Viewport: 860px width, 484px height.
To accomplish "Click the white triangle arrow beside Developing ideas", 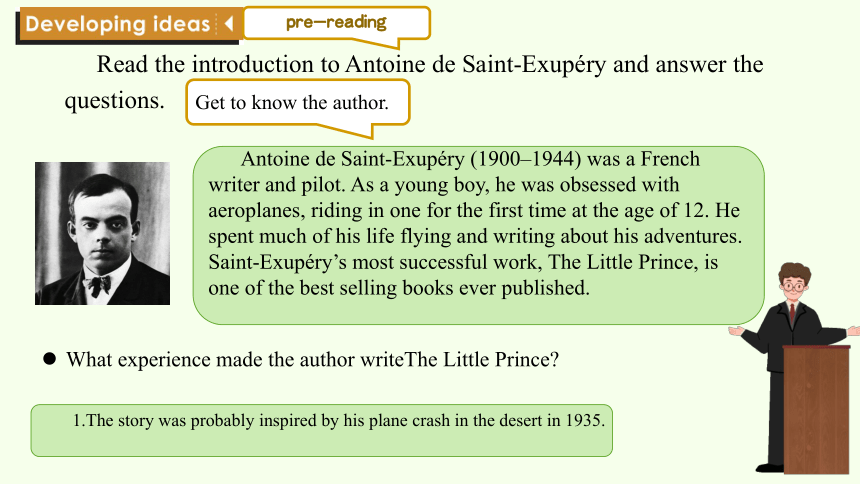I will click(x=229, y=24).
